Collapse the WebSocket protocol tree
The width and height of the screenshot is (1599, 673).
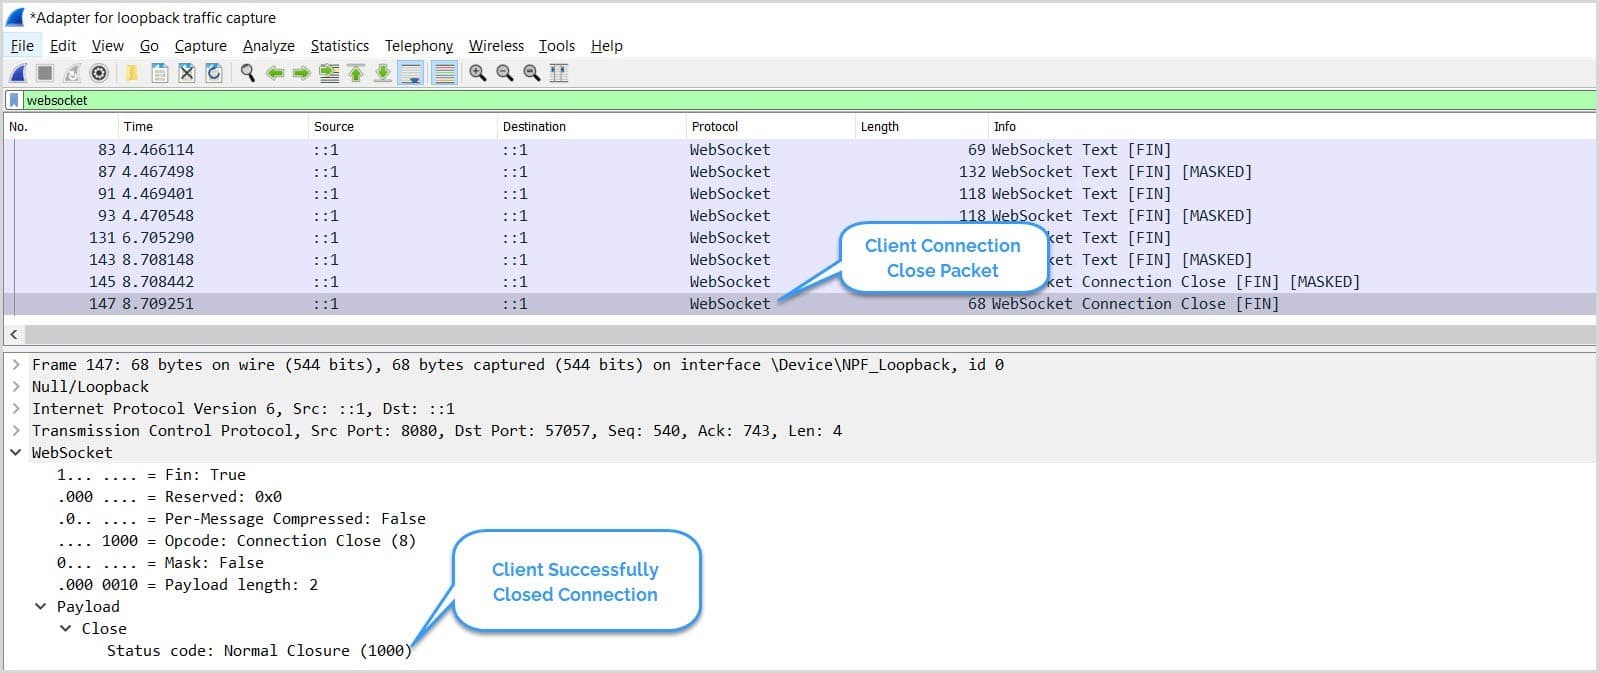[x=16, y=453]
